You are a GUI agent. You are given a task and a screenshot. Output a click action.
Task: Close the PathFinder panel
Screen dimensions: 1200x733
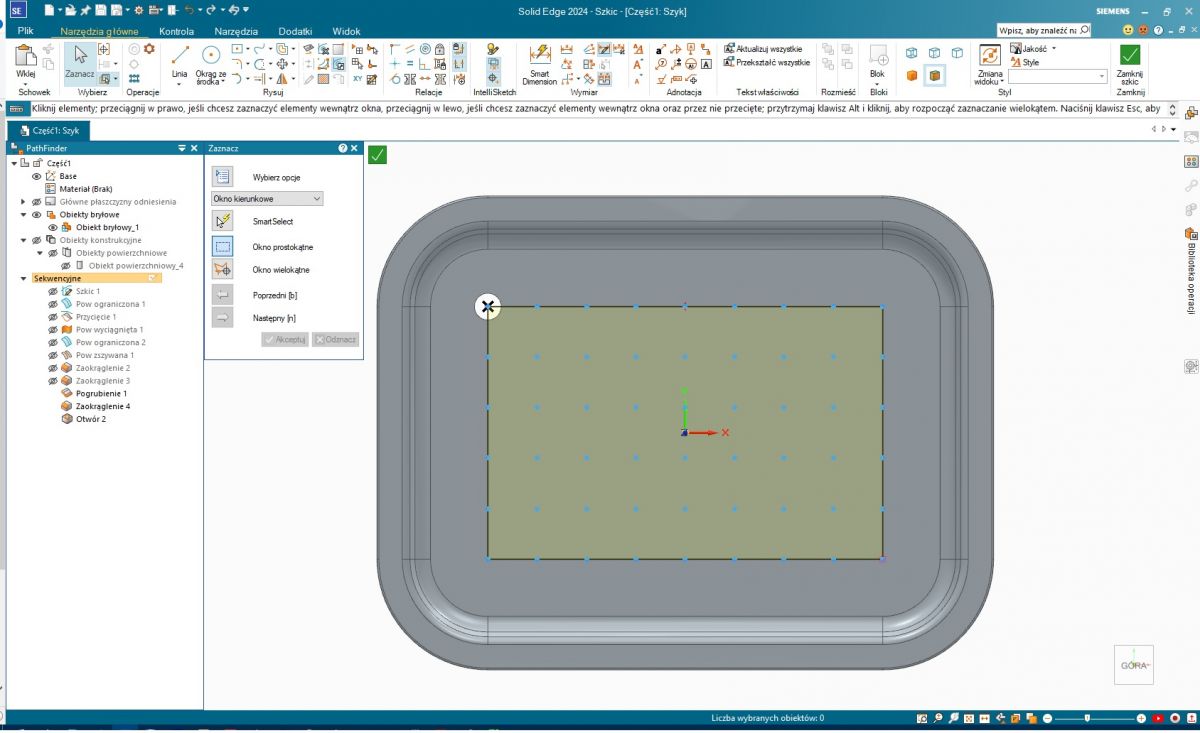[195, 148]
